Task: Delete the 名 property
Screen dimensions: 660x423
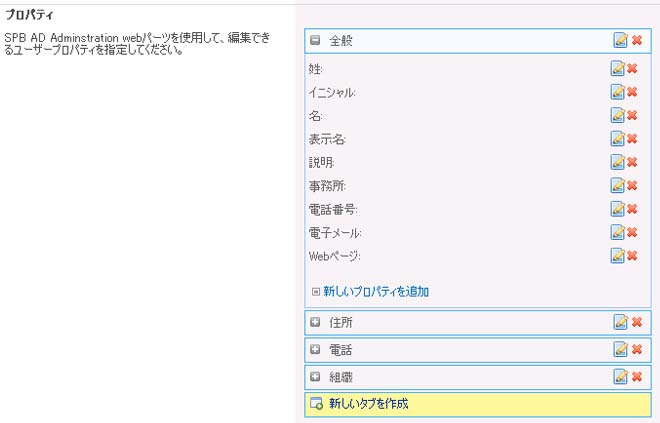Action: pos(632,115)
